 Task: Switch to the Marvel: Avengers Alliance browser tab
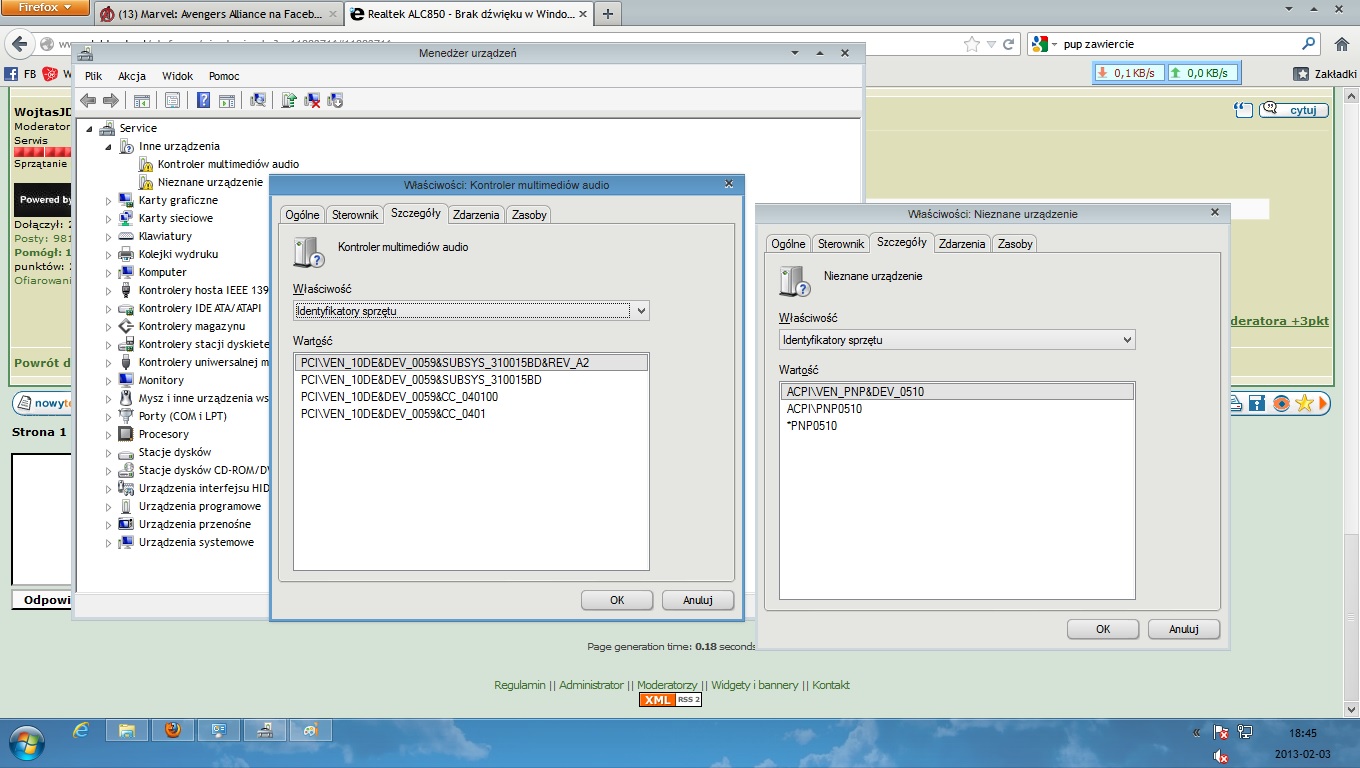click(x=220, y=14)
